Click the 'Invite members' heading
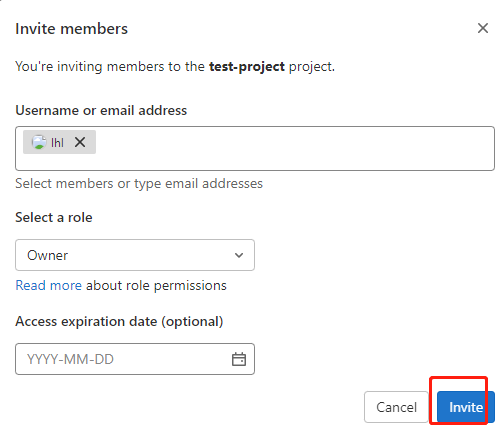 71,29
